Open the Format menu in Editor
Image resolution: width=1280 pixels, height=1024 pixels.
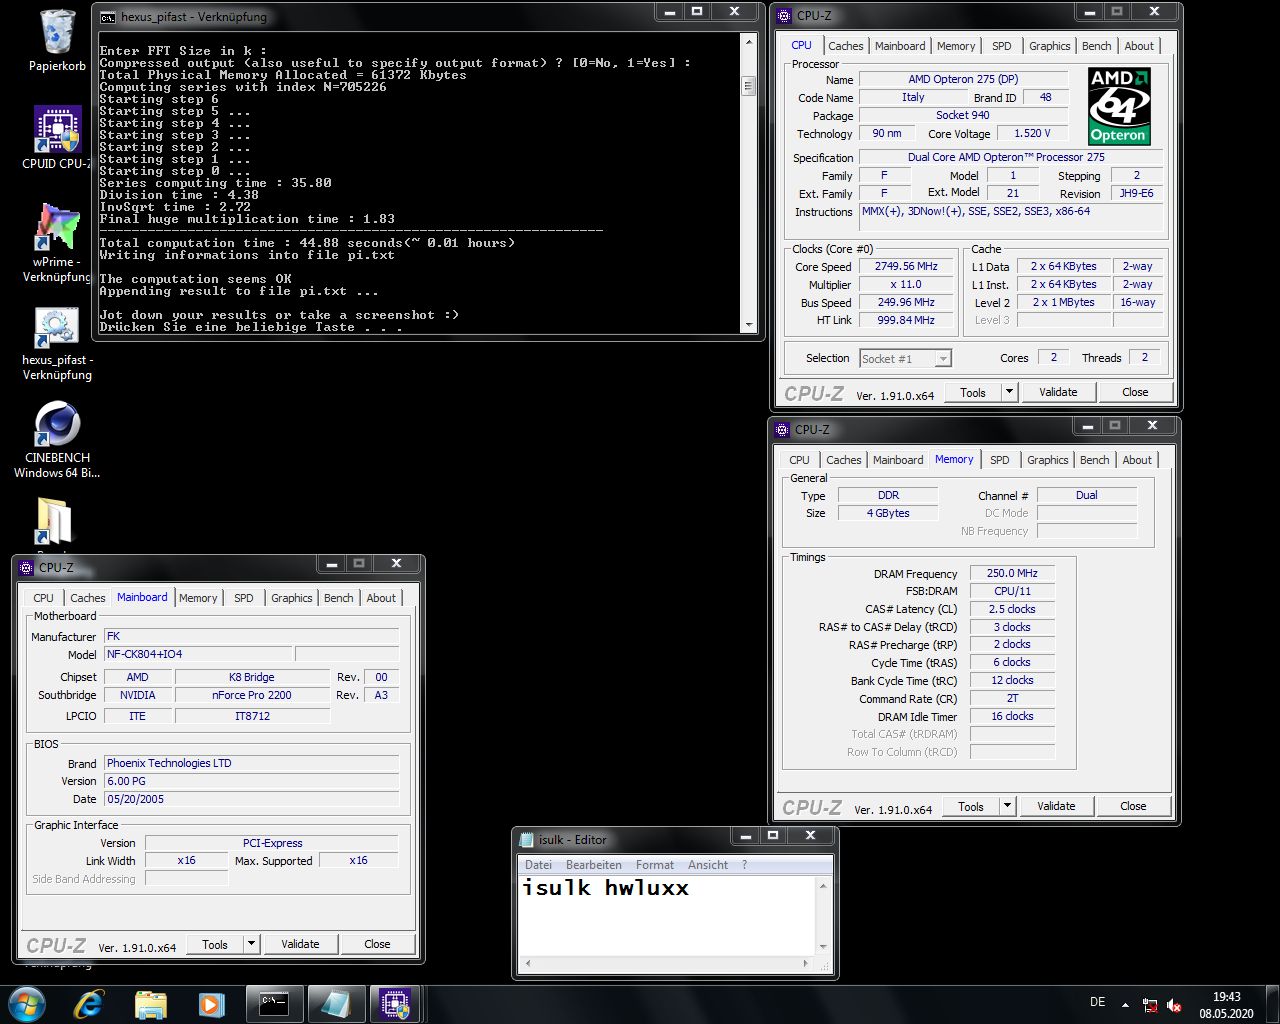tap(655, 865)
